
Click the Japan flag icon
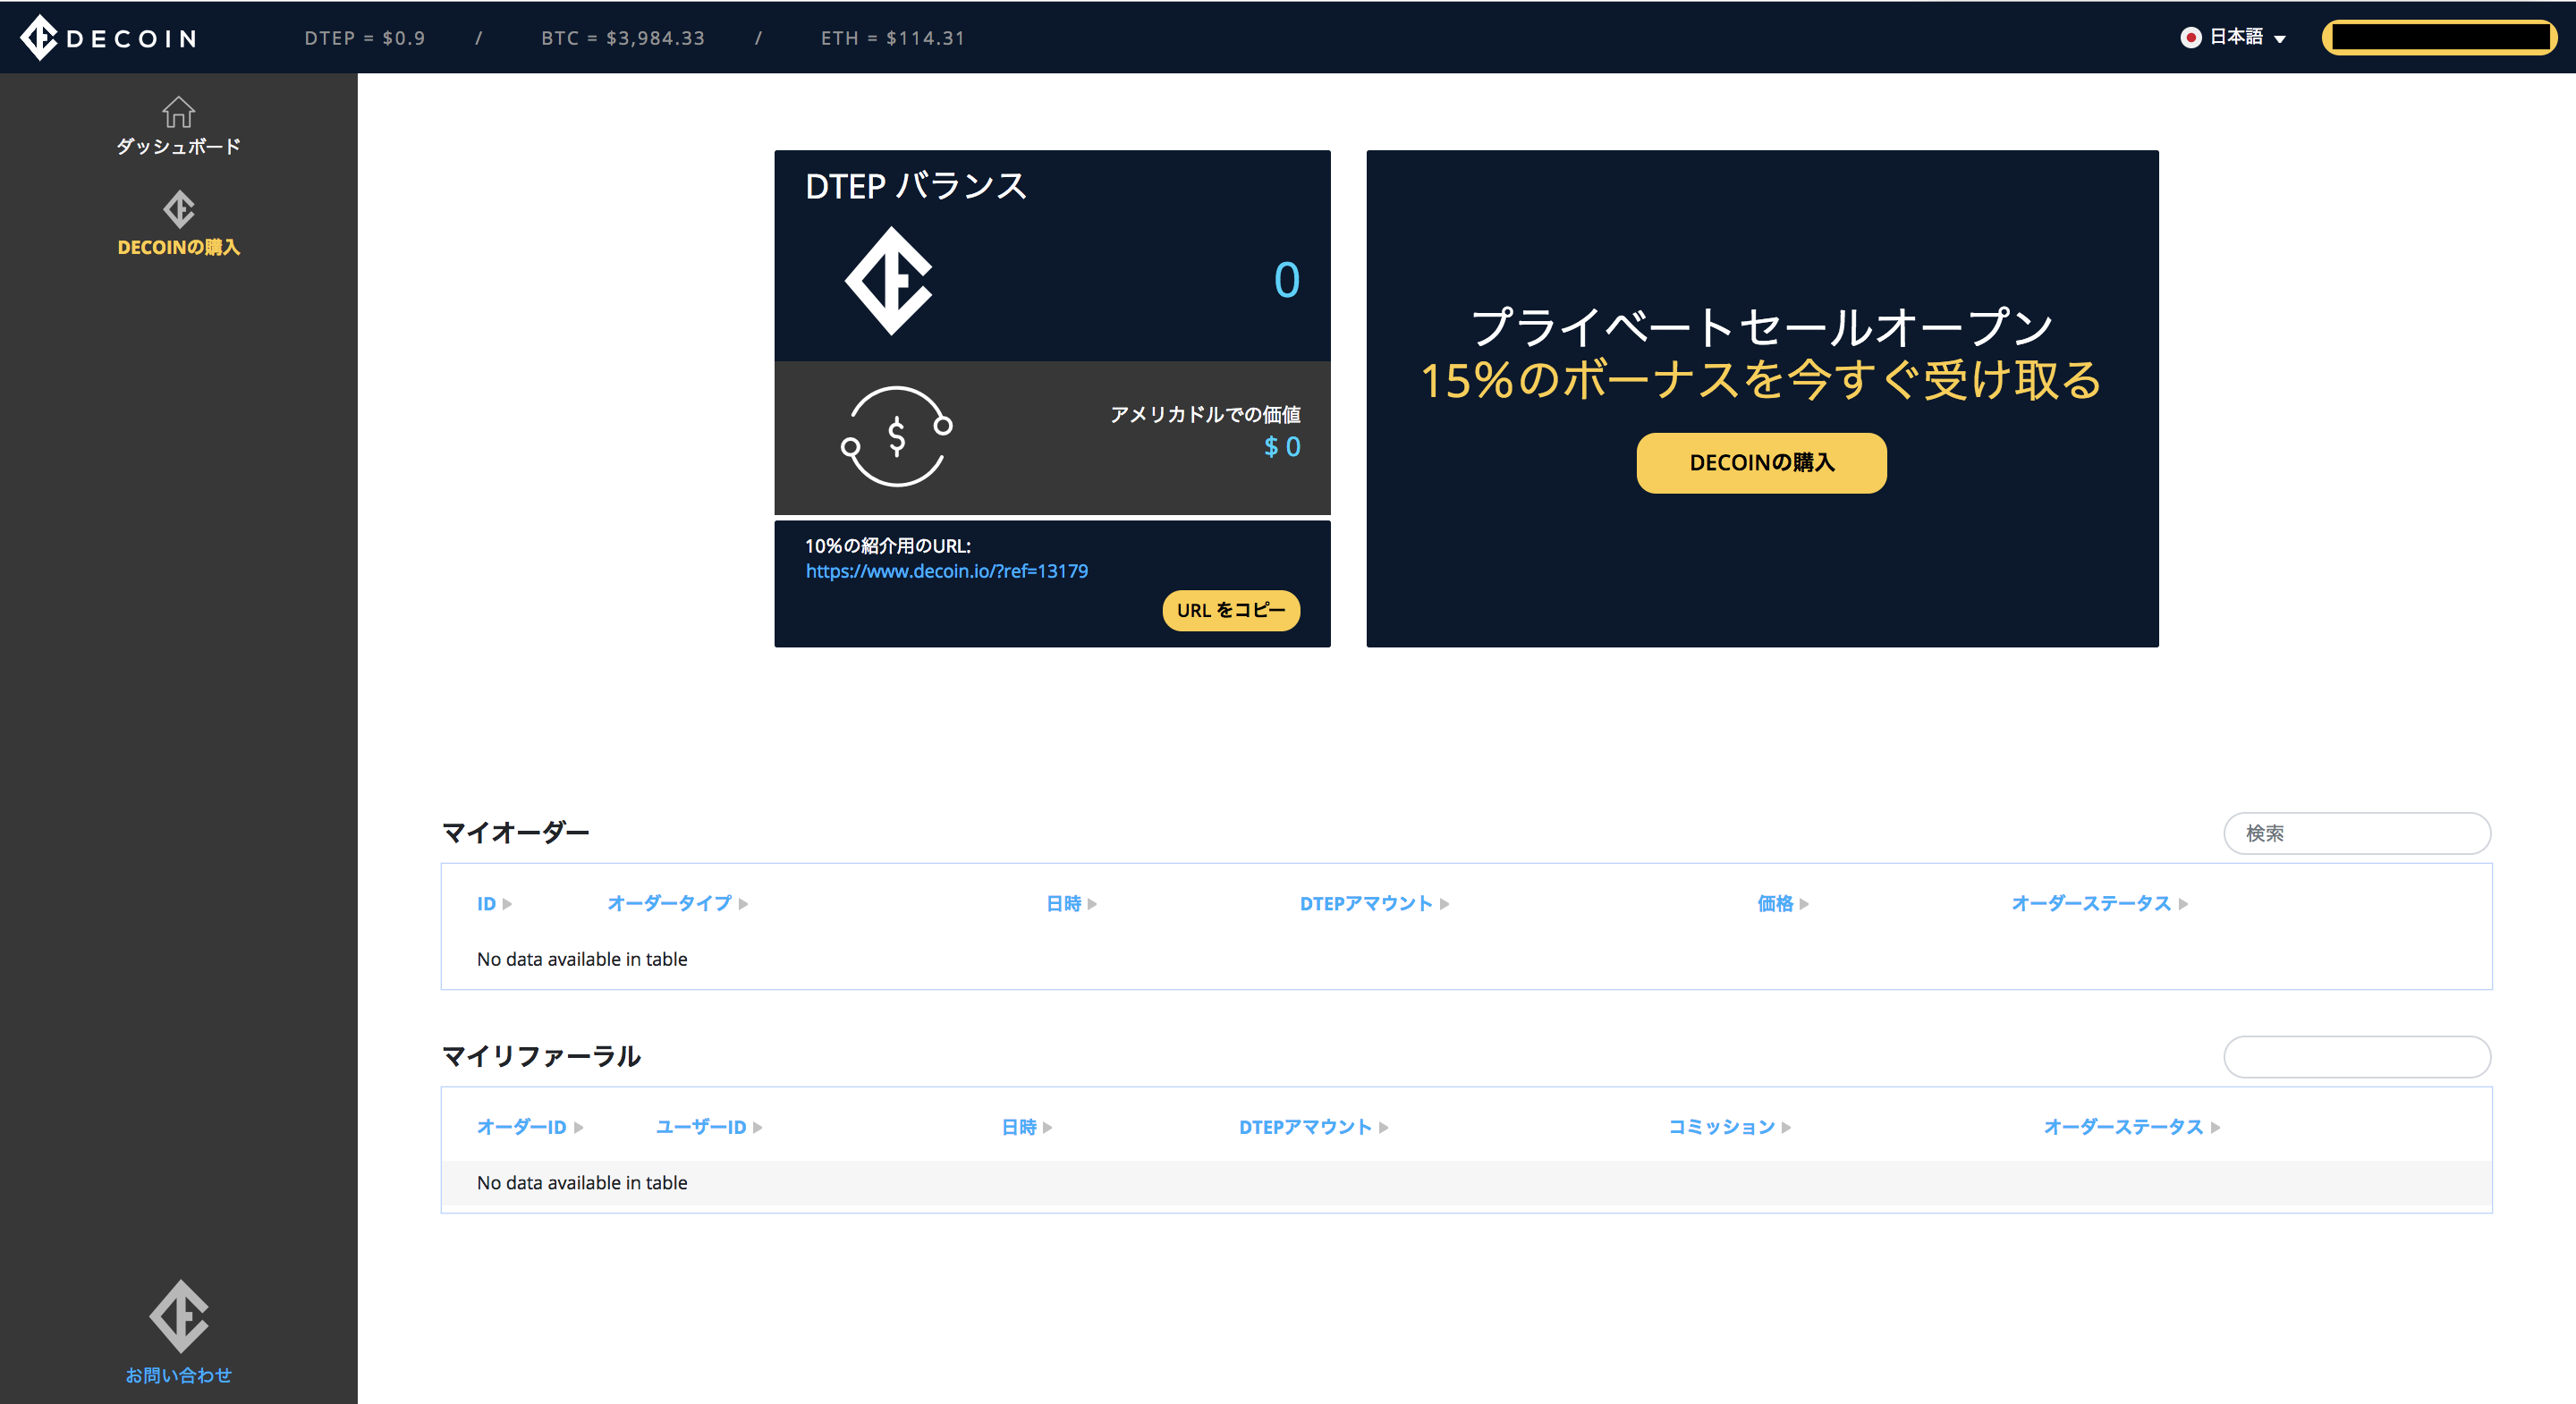tap(2190, 38)
